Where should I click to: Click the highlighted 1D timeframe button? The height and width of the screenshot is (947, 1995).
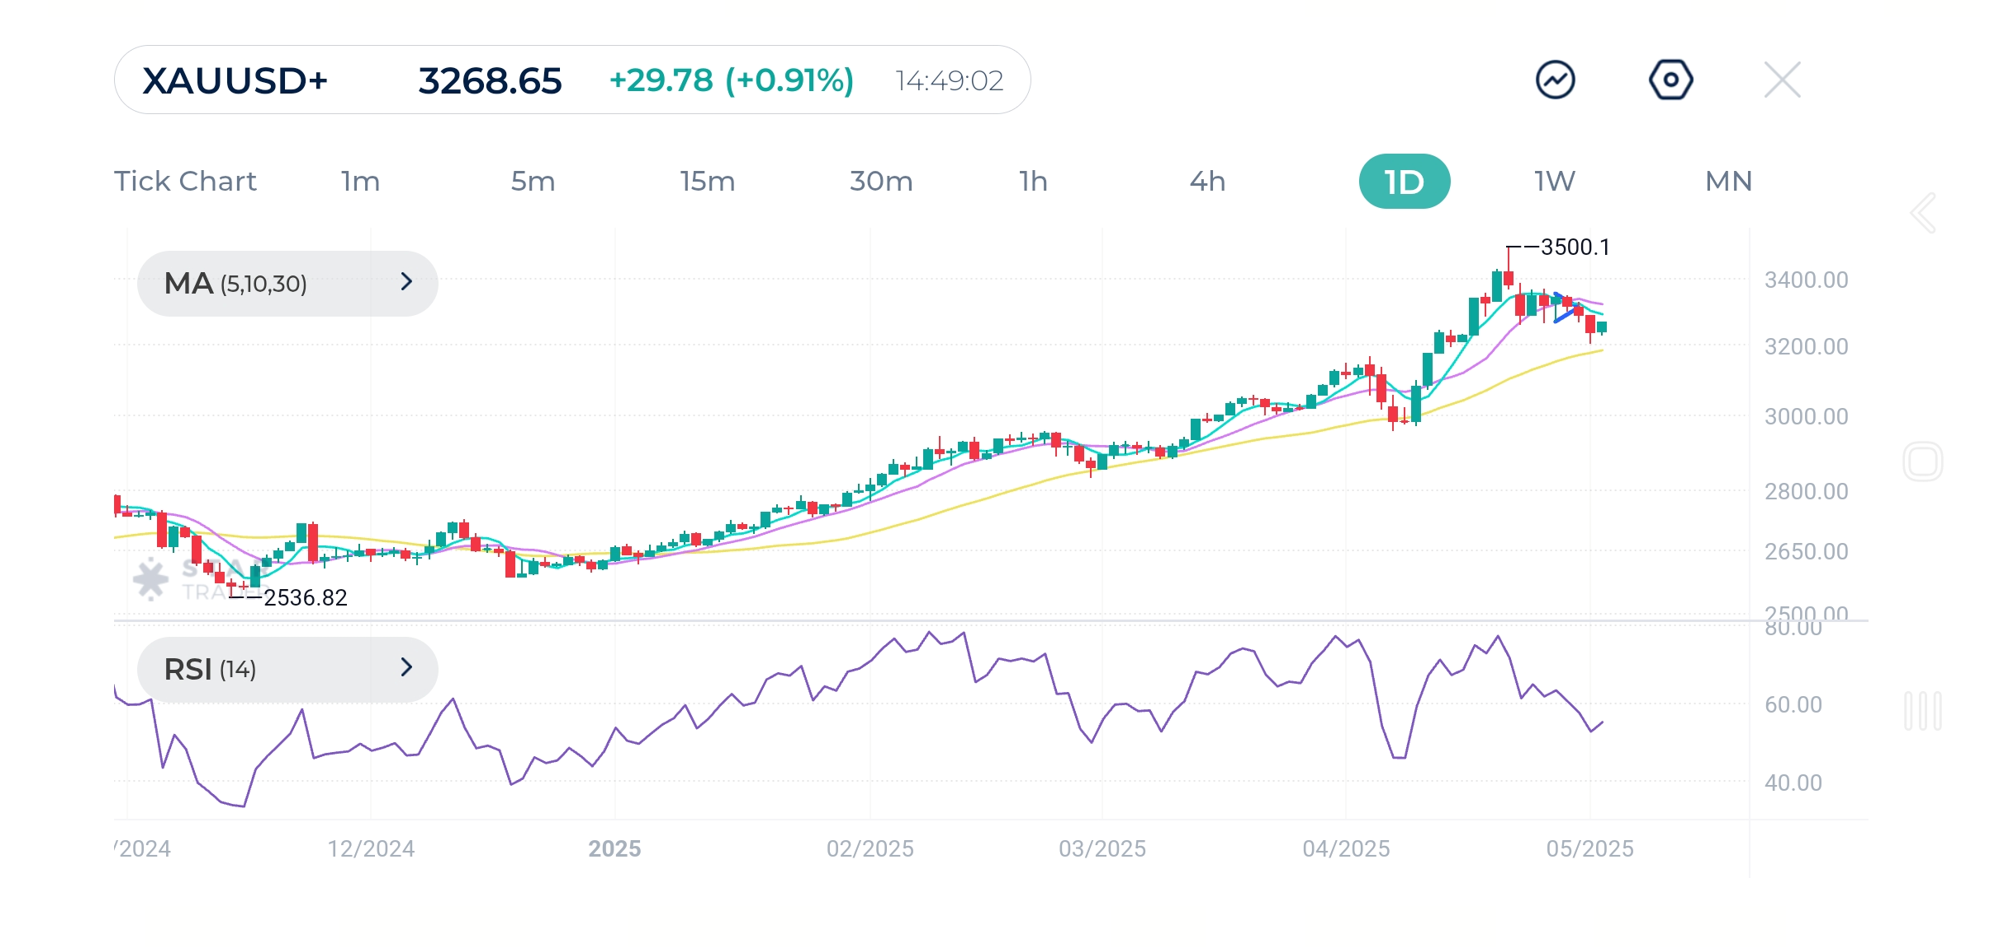coord(1404,181)
